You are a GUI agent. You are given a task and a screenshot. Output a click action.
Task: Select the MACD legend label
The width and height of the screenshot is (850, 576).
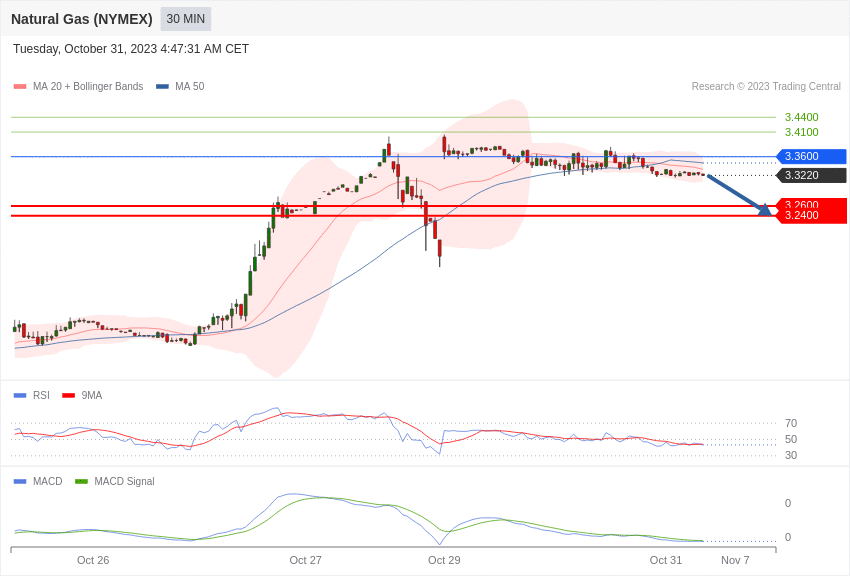pos(48,481)
